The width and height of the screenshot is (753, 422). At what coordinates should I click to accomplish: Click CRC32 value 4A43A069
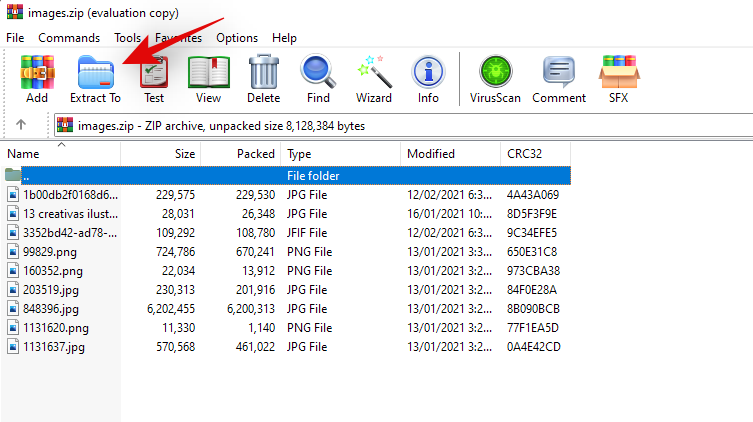533,194
